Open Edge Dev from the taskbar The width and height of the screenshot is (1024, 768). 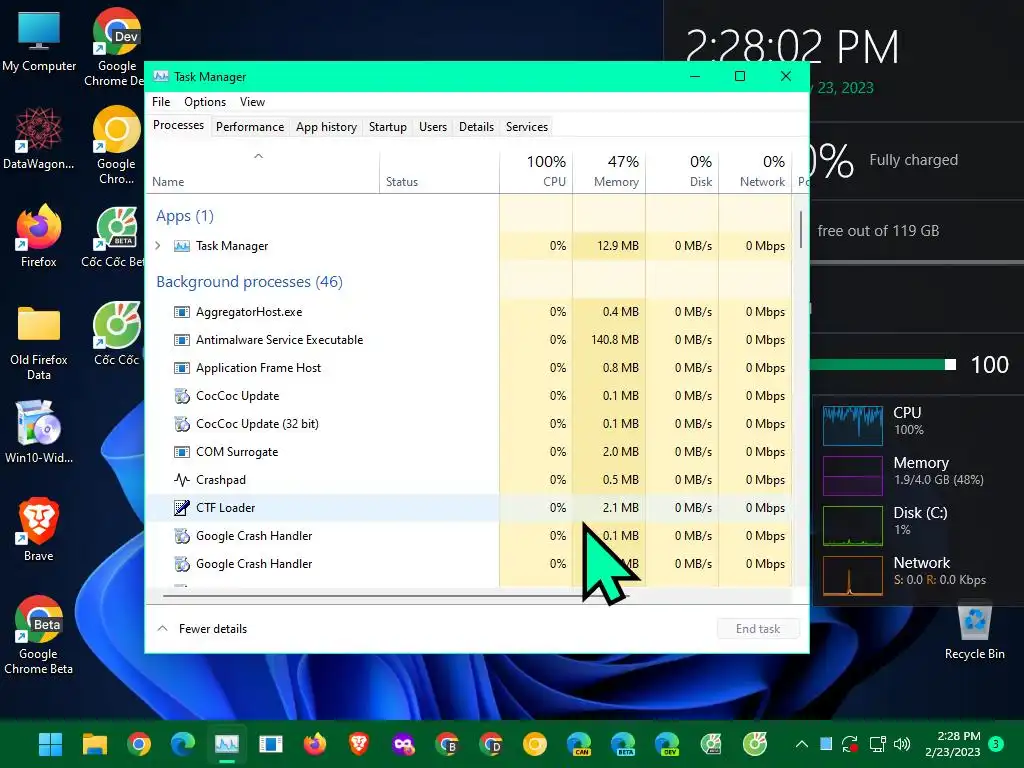tap(667, 744)
